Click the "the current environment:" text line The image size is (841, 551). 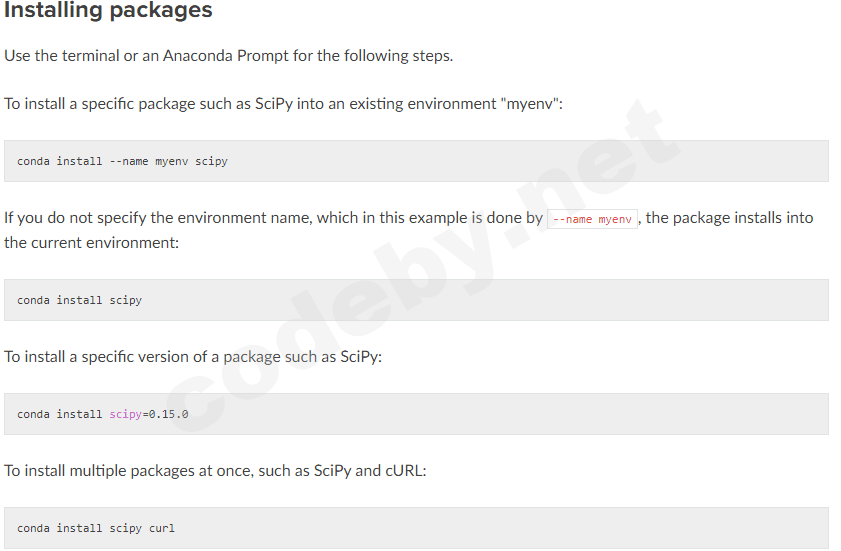click(91, 243)
